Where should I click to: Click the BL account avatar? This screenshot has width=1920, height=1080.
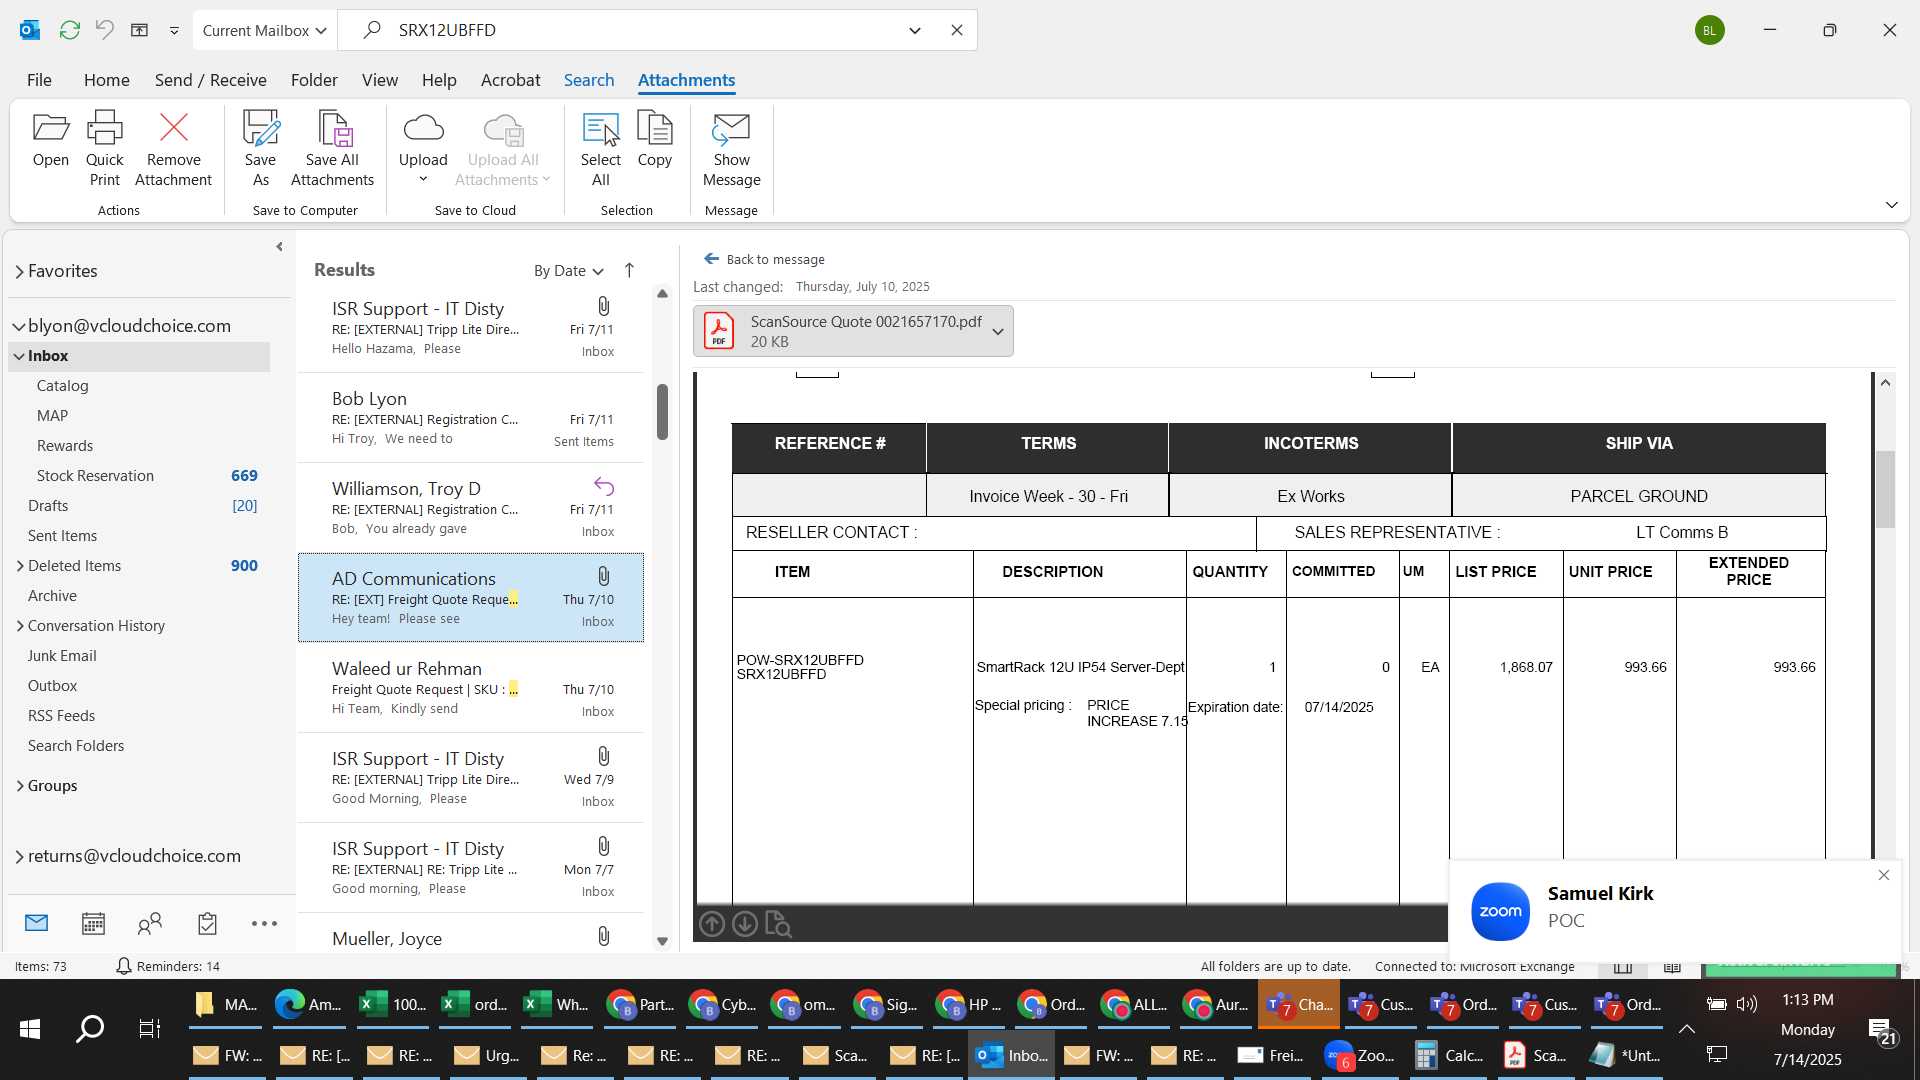tap(1709, 30)
